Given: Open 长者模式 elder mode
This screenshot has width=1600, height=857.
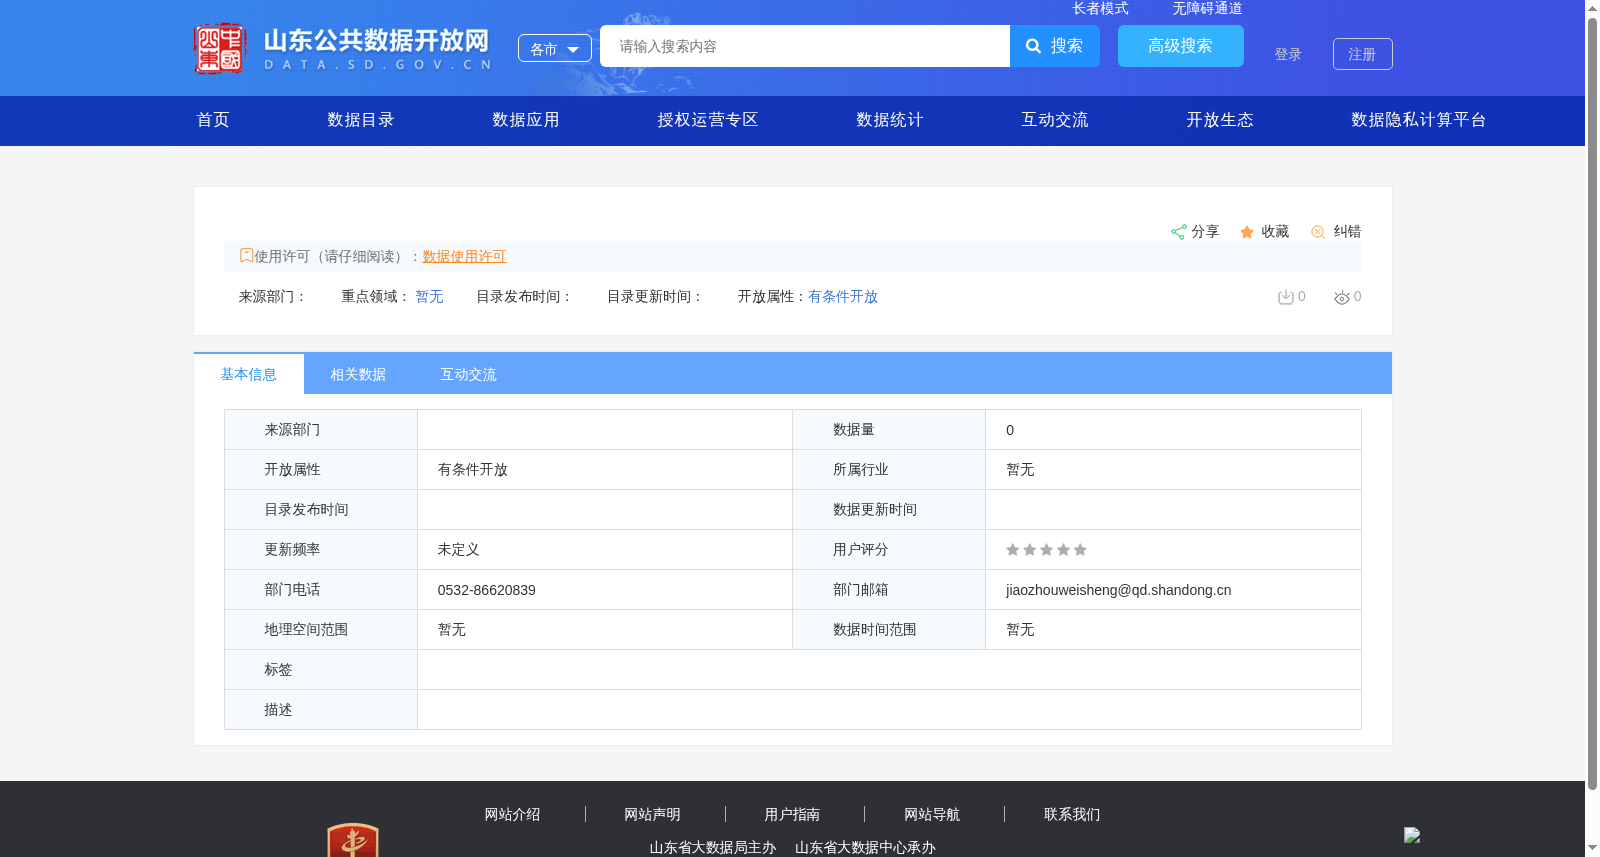Looking at the screenshot, I should coord(1100,8).
